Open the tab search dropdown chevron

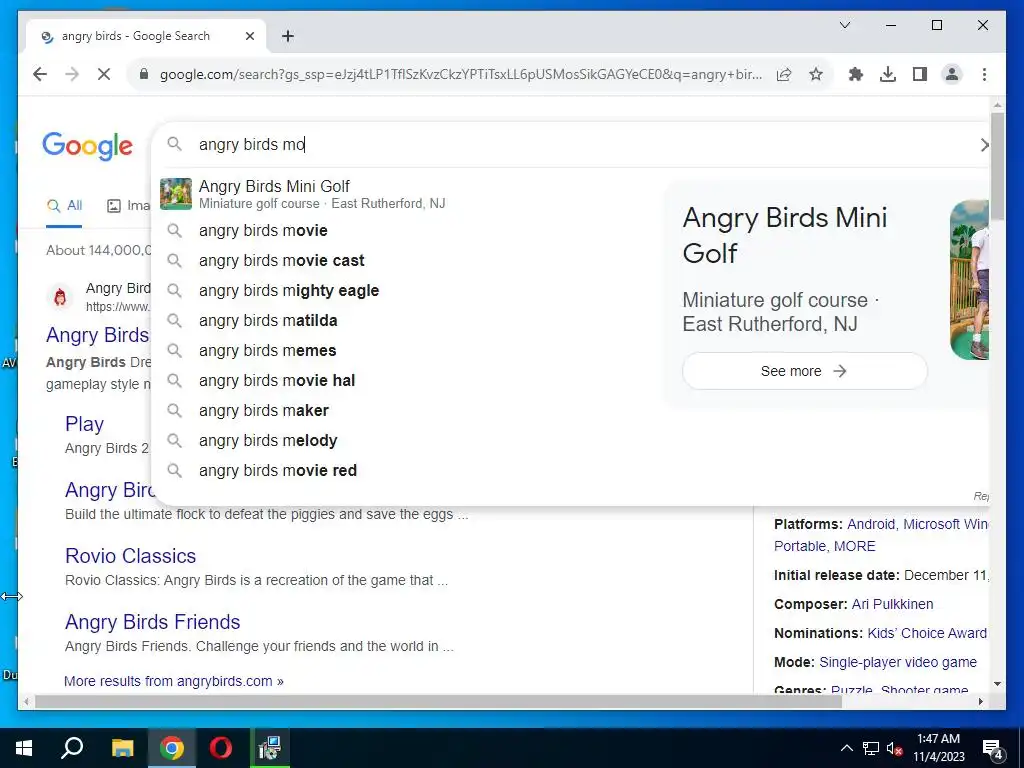pos(844,25)
